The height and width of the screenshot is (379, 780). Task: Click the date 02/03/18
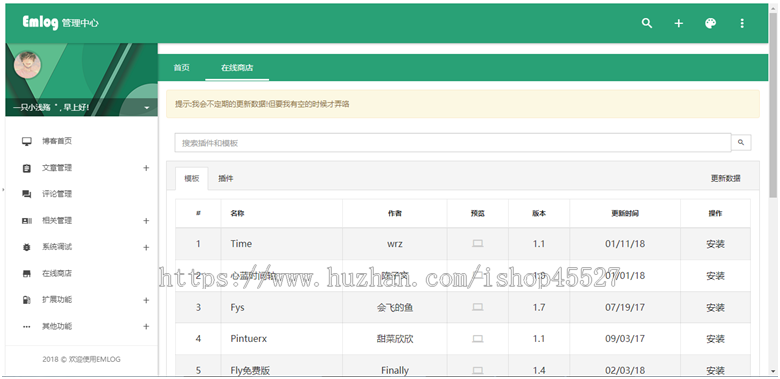point(625,370)
